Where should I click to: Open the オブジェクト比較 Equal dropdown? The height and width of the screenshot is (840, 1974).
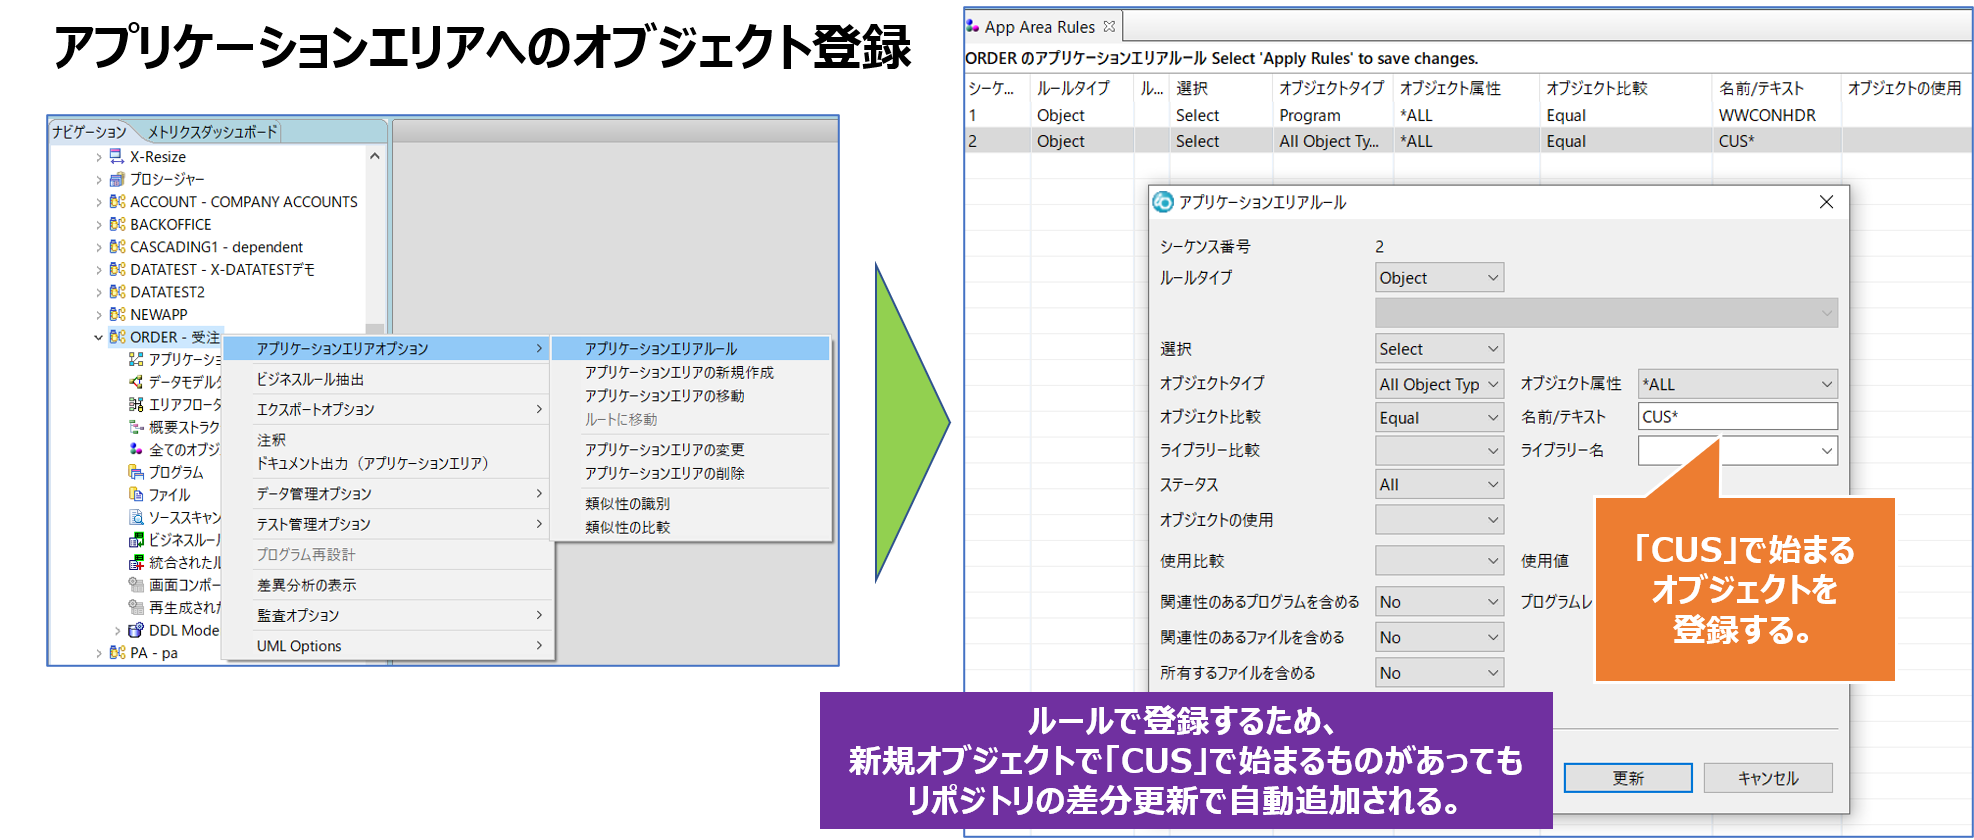(1439, 418)
